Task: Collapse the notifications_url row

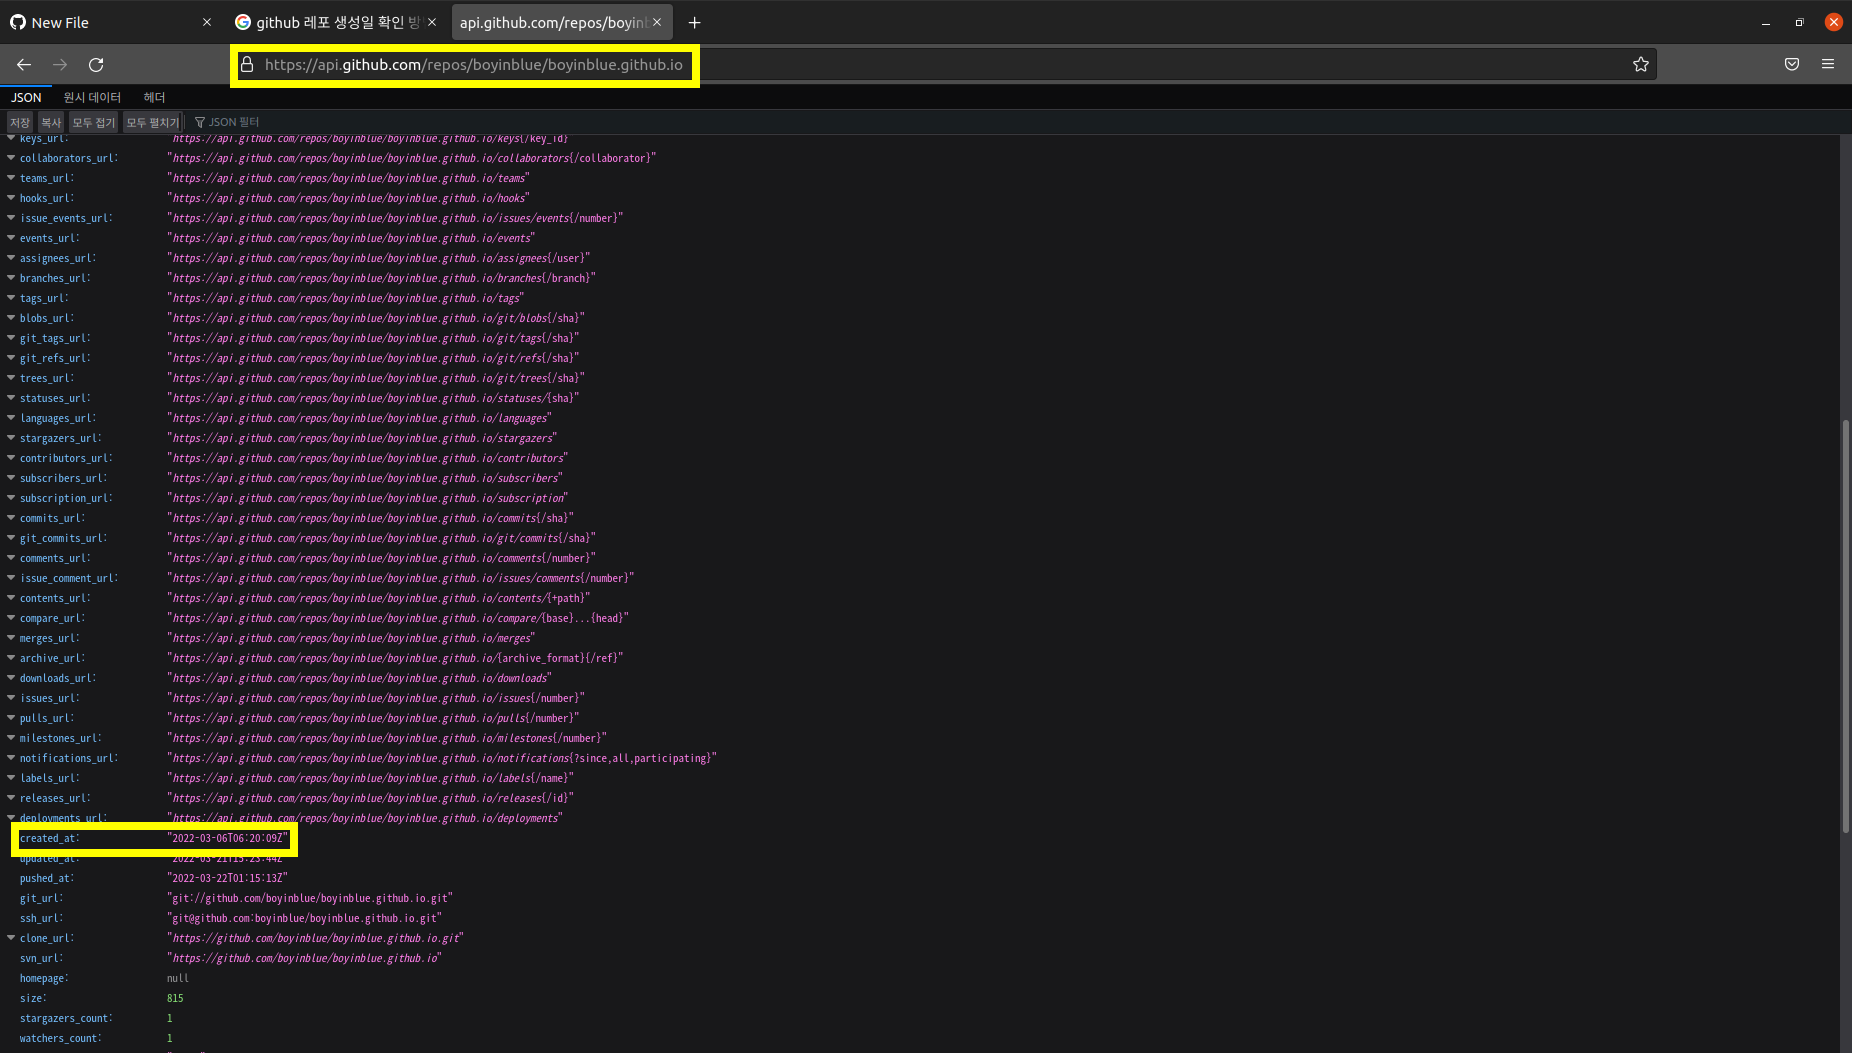Action: pyautogui.click(x=11, y=758)
